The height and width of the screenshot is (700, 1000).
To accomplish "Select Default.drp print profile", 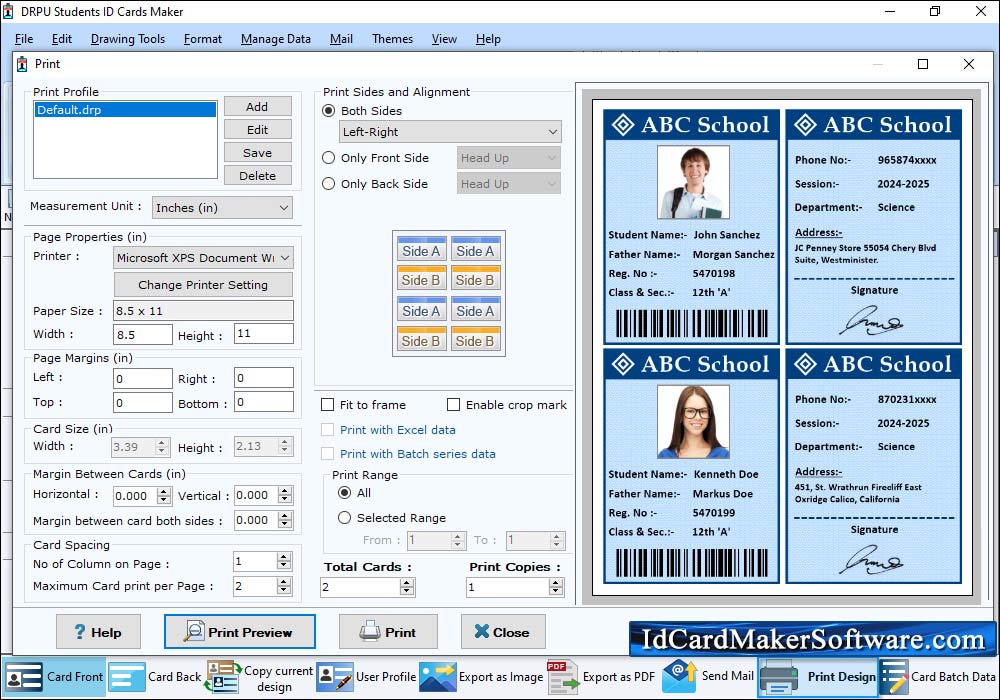I will 125,110.
